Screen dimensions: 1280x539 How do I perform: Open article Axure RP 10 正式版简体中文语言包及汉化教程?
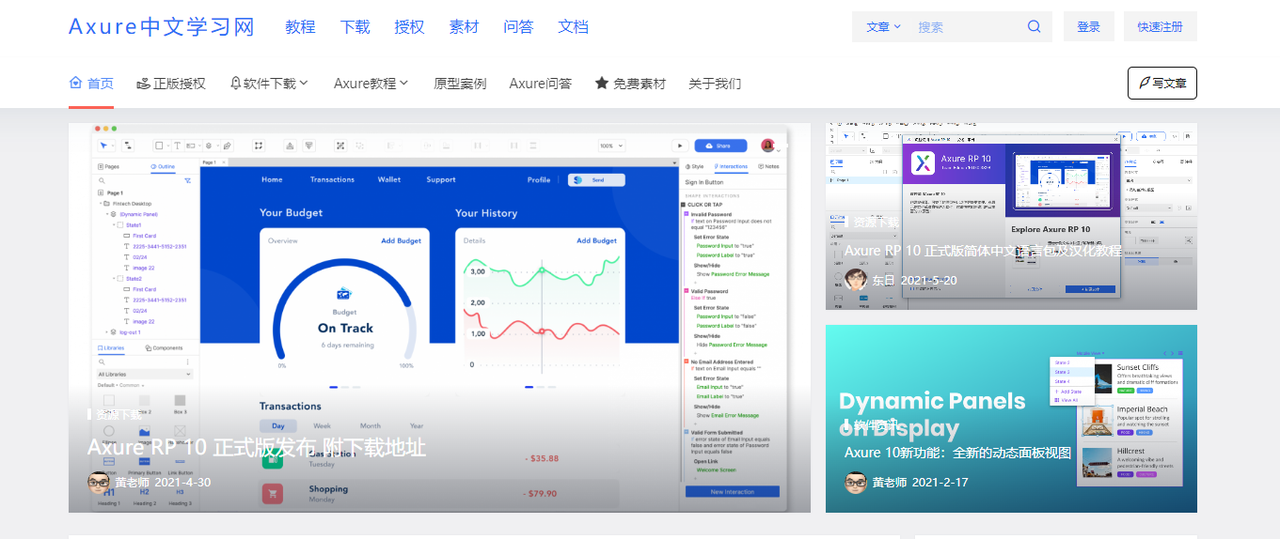983,251
